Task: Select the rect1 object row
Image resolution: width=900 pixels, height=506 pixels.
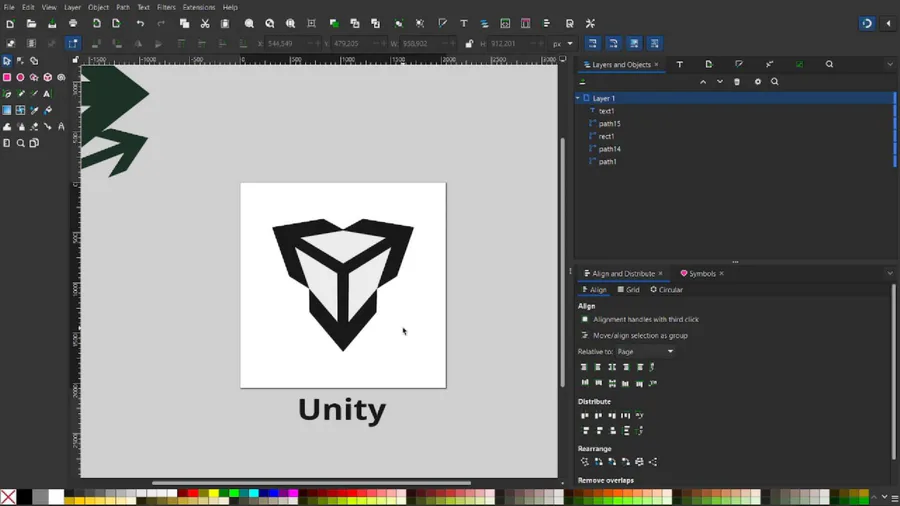Action: click(735, 137)
